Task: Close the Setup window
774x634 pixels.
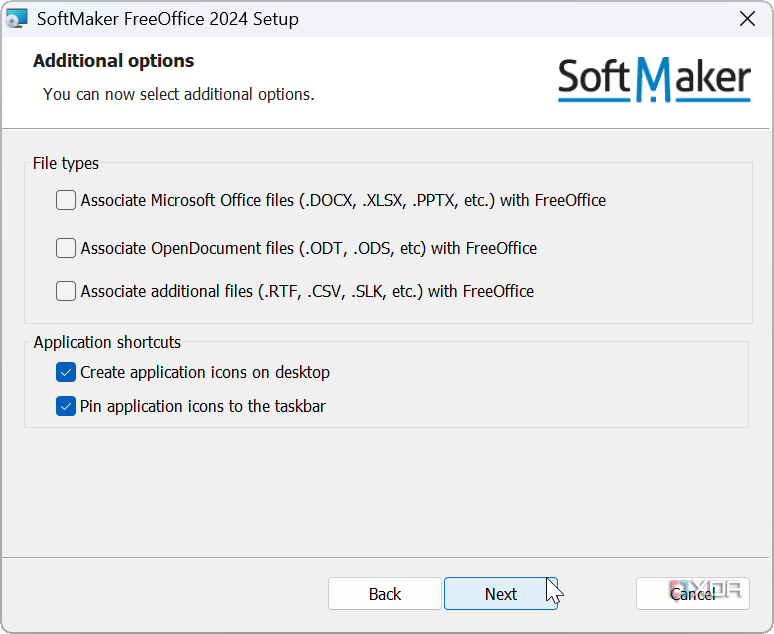Action: [x=747, y=19]
